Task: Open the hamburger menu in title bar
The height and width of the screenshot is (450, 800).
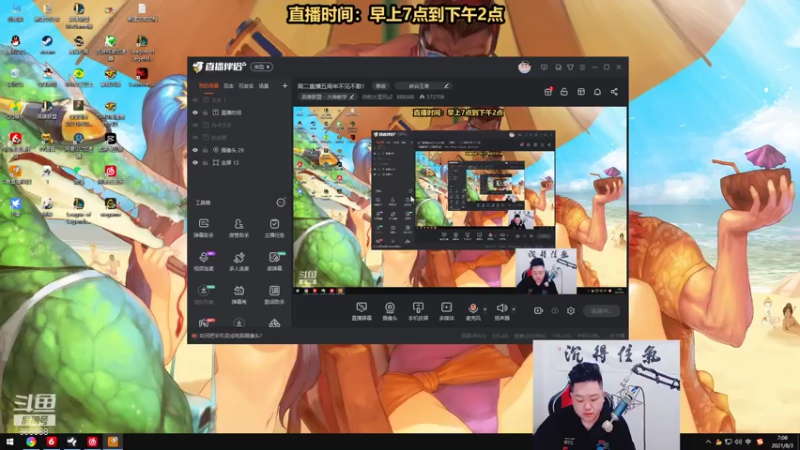Action: click(x=582, y=67)
